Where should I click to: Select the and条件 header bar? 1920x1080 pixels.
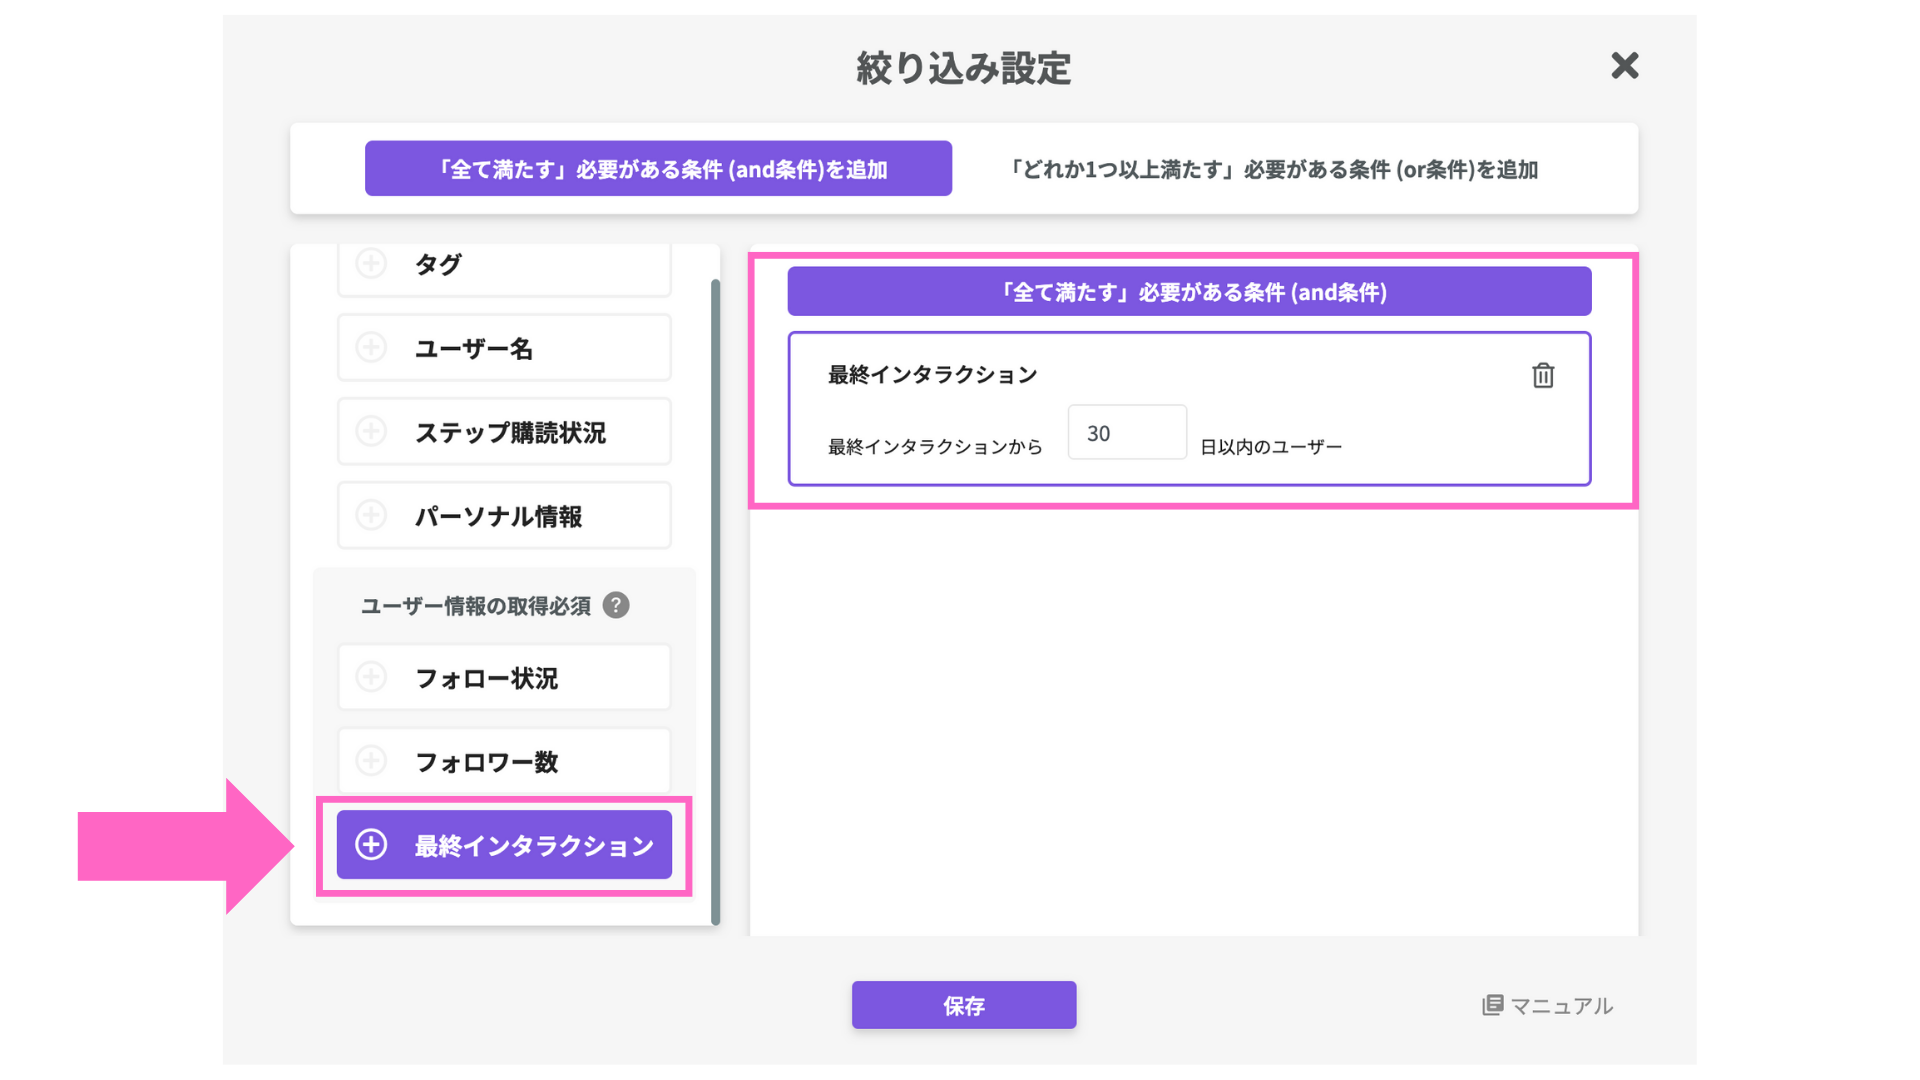[1189, 292]
